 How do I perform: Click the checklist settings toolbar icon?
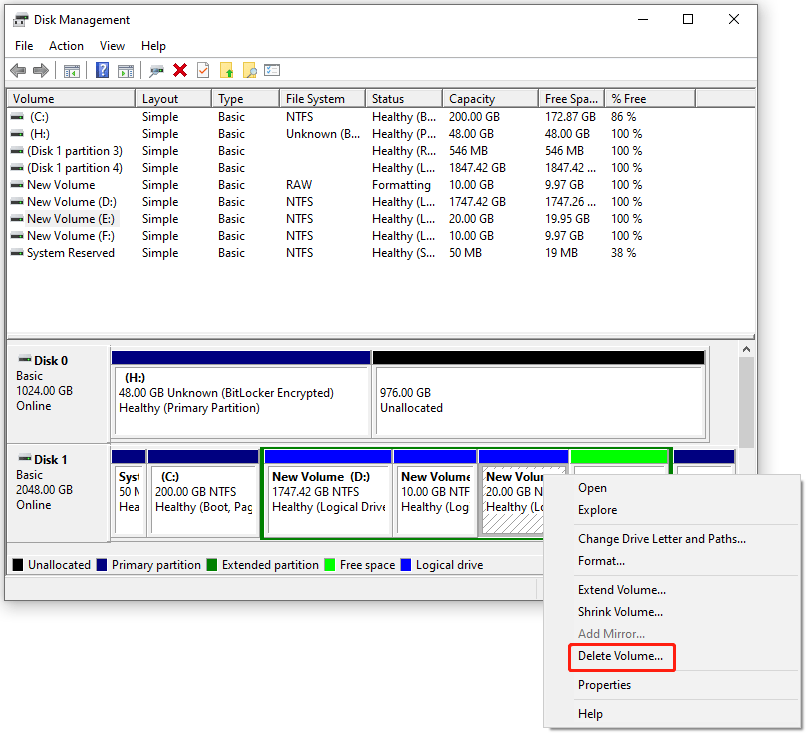click(272, 70)
